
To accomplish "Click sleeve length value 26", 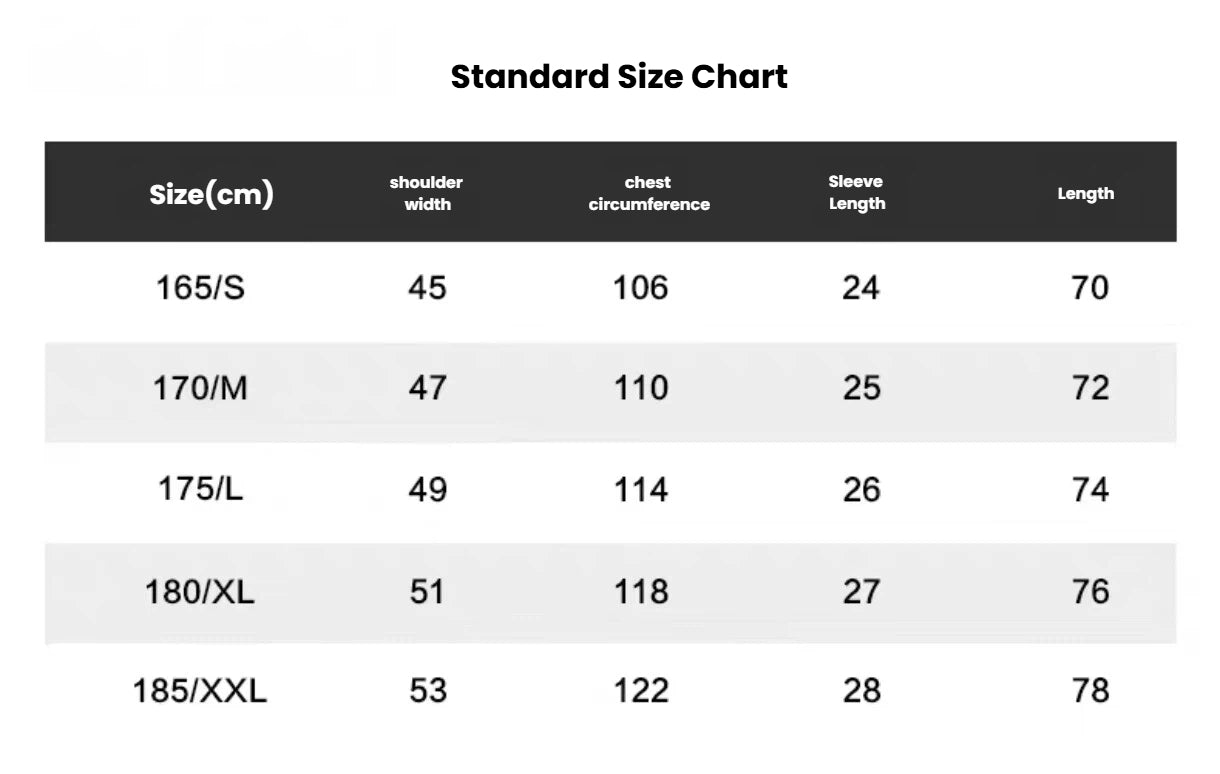I will tap(861, 489).
